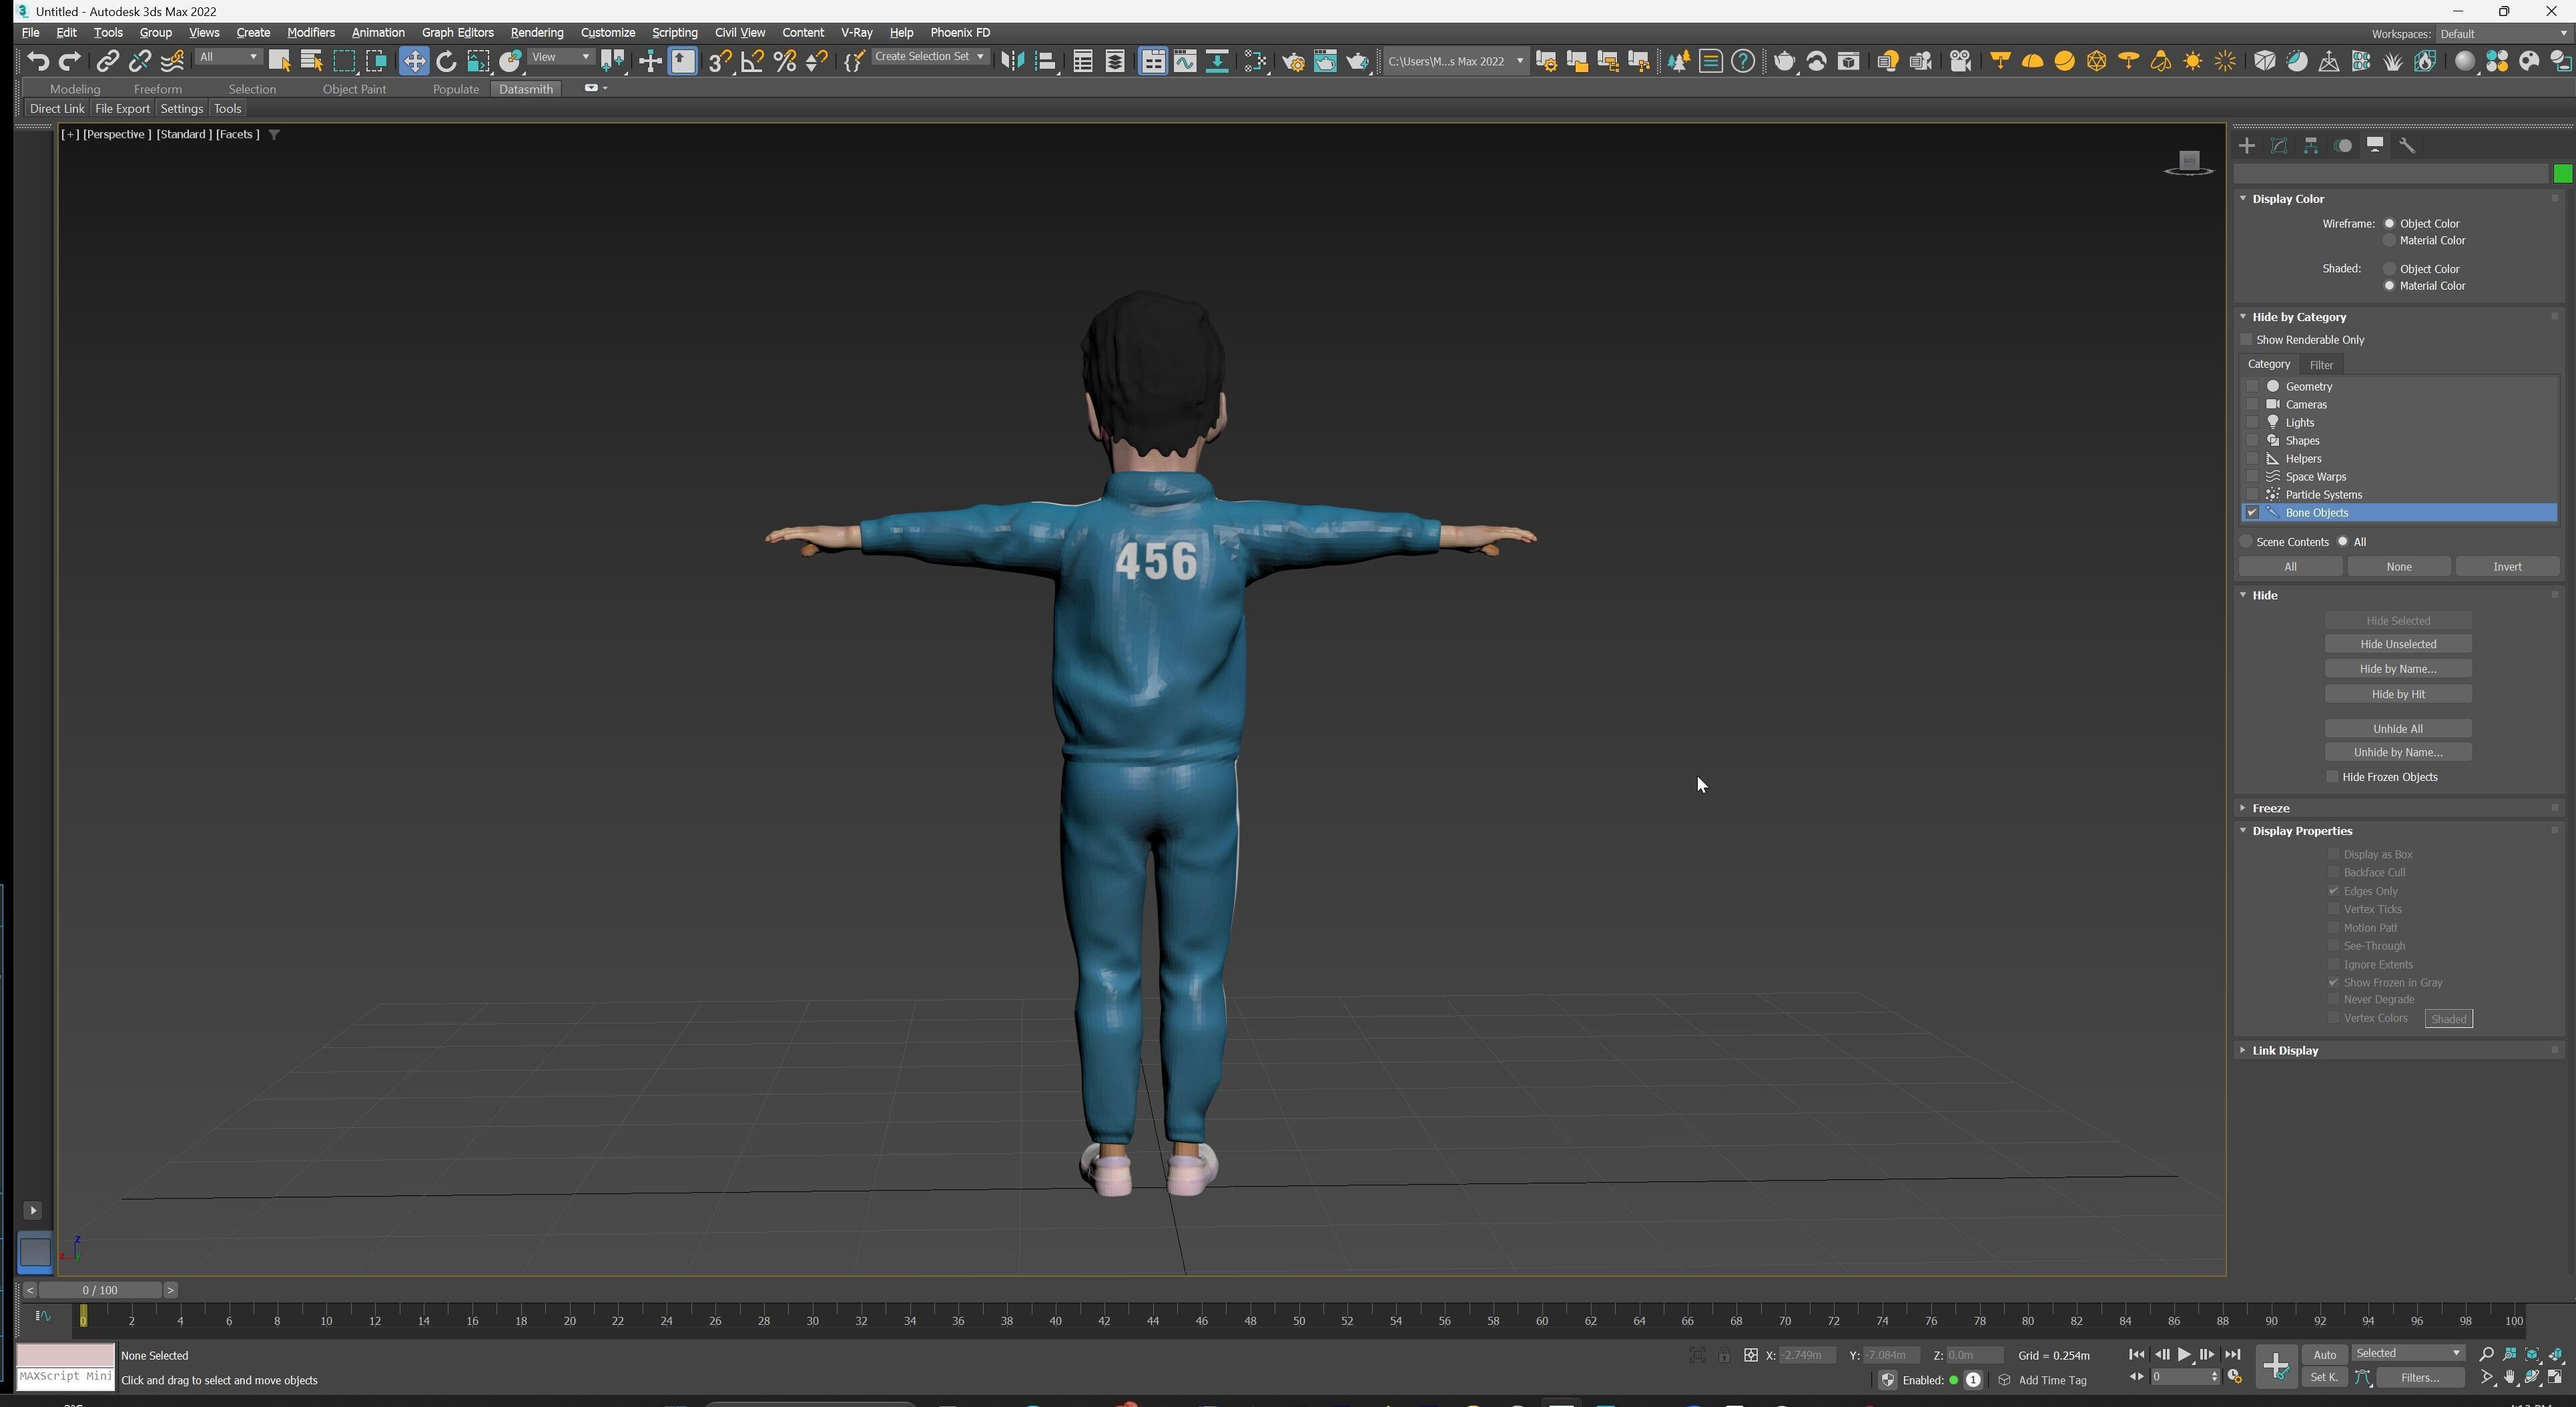2576x1407 pixels.
Task: Switch to the Freeform ribbon tab
Action: [157, 89]
